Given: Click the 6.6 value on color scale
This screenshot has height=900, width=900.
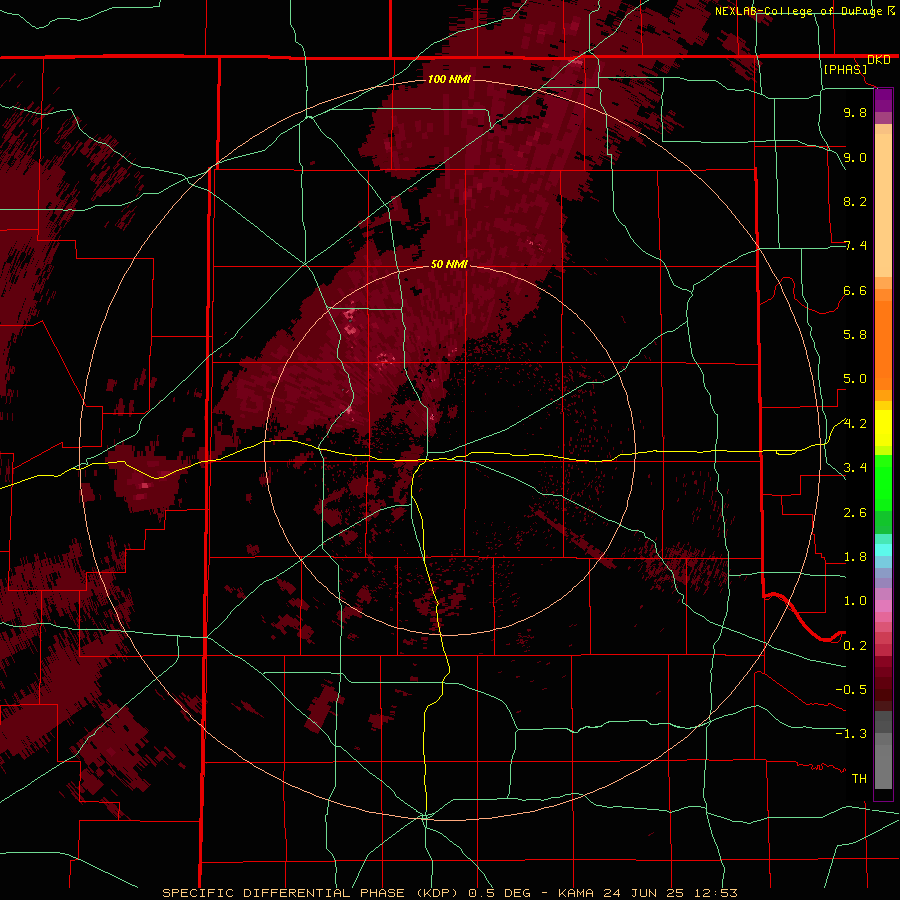Looking at the screenshot, I should (855, 290).
